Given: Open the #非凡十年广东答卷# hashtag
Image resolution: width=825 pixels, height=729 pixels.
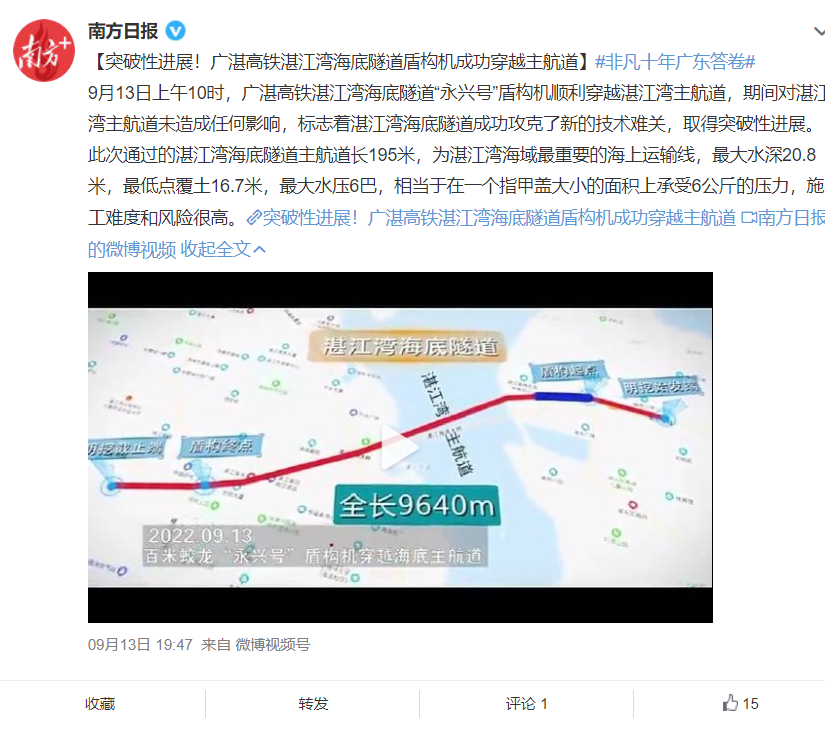Looking at the screenshot, I should coord(675,62).
